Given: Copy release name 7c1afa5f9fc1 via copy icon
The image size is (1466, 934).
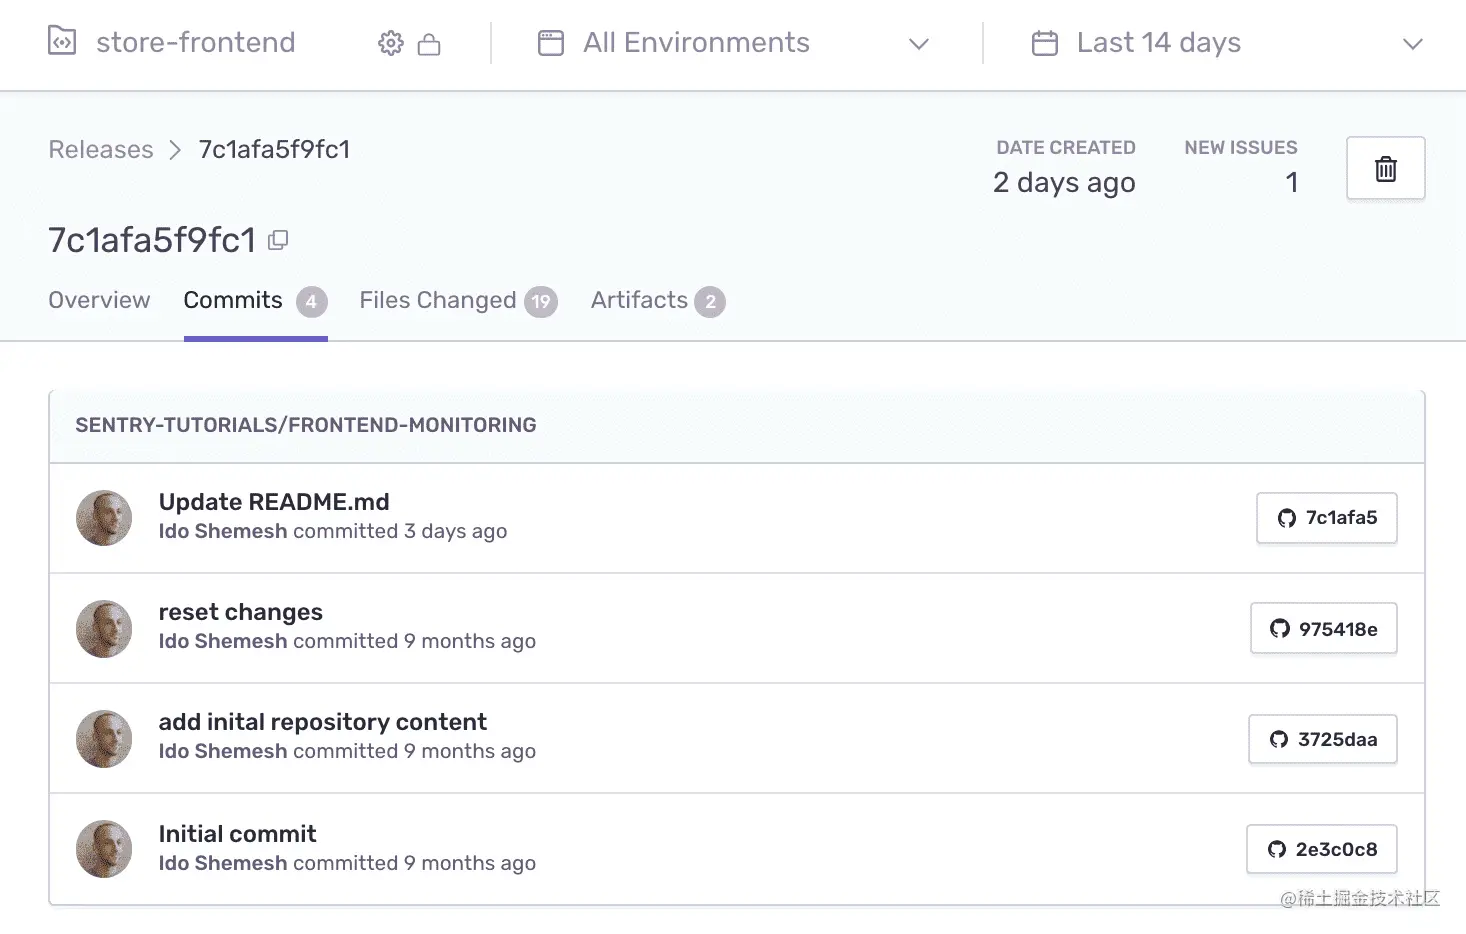Looking at the screenshot, I should [277, 240].
